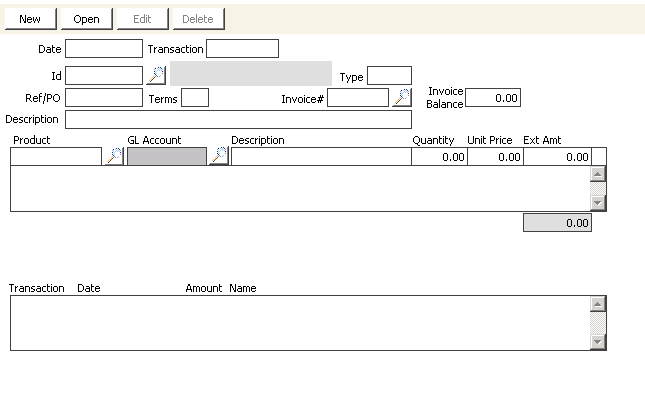
Task: Click the Date column header of transaction list
Action: [x=89, y=288]
